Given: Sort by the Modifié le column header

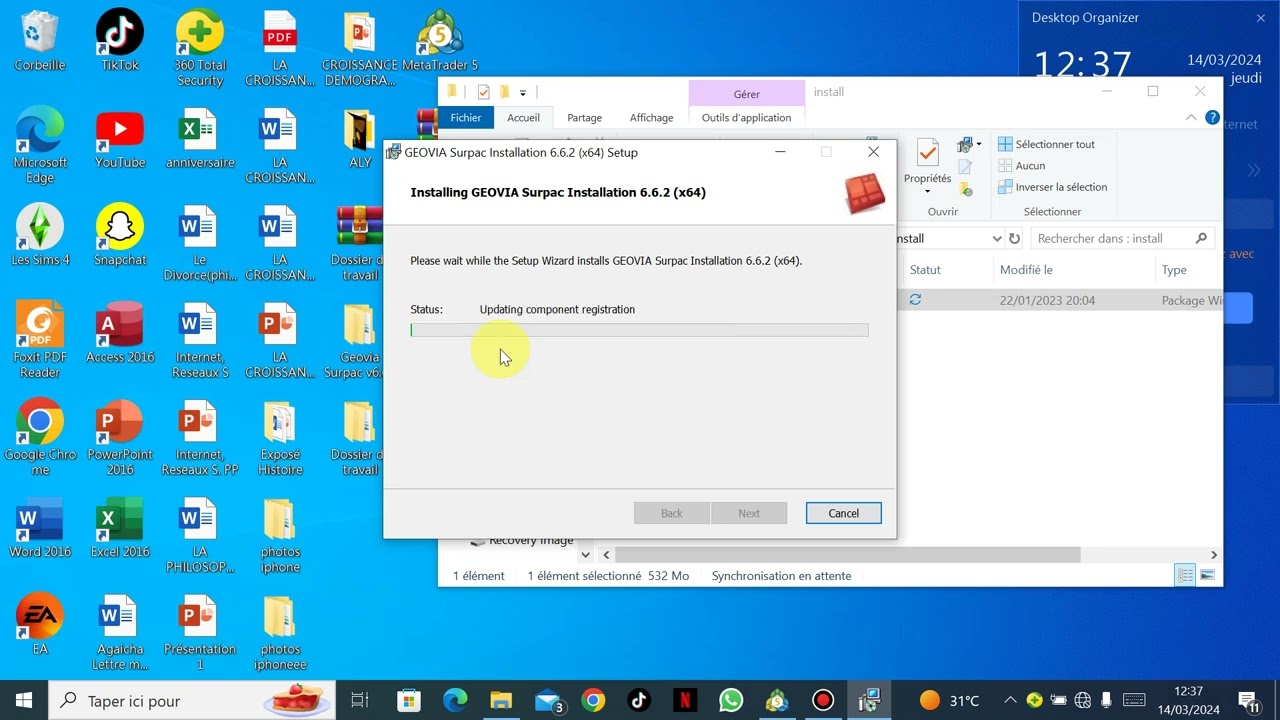Looking at the screenshot, I should point(1026,270).
